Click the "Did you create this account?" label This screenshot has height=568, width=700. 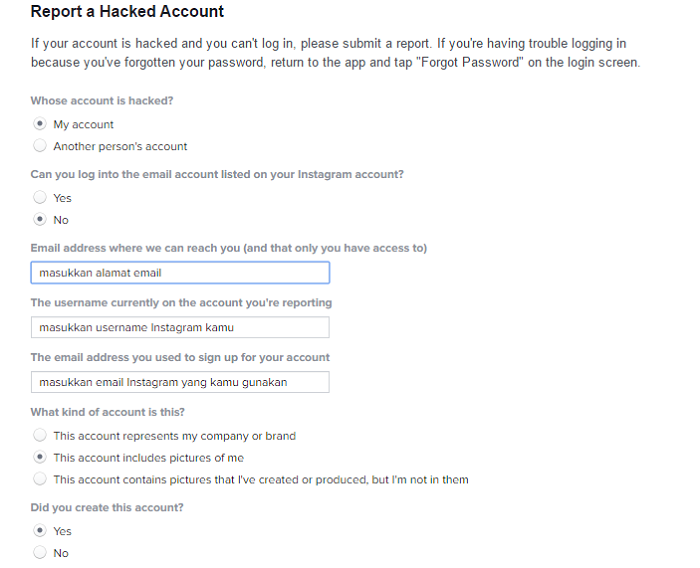click(105, 507)
